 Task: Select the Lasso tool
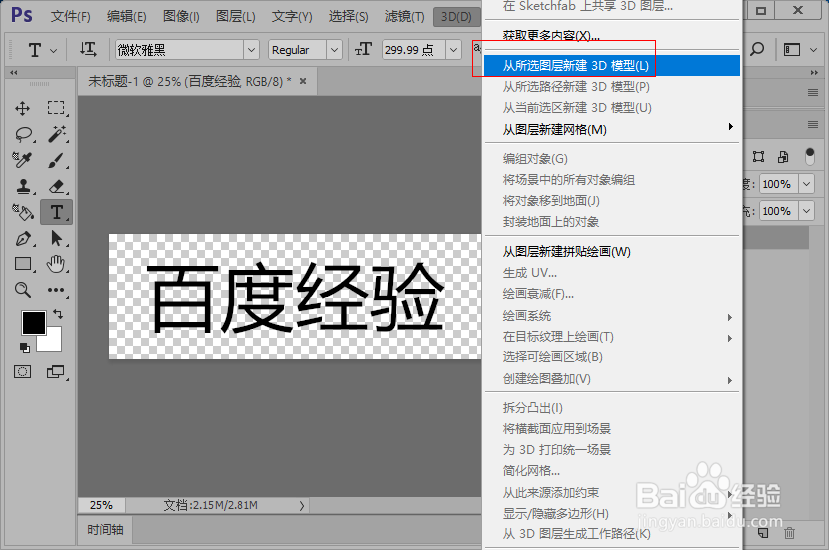point(23,134)
